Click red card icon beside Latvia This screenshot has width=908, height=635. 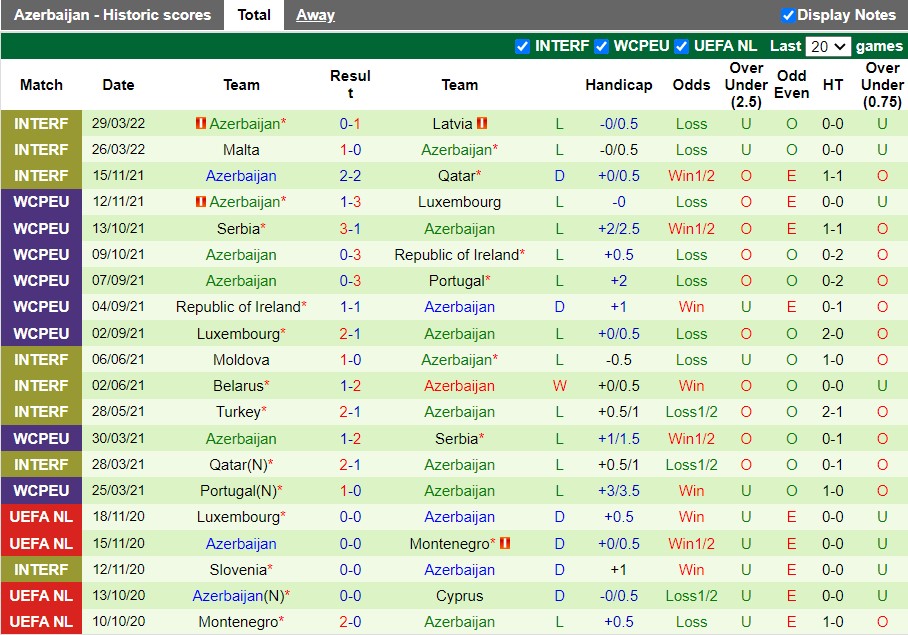click(x=482, y=123)
